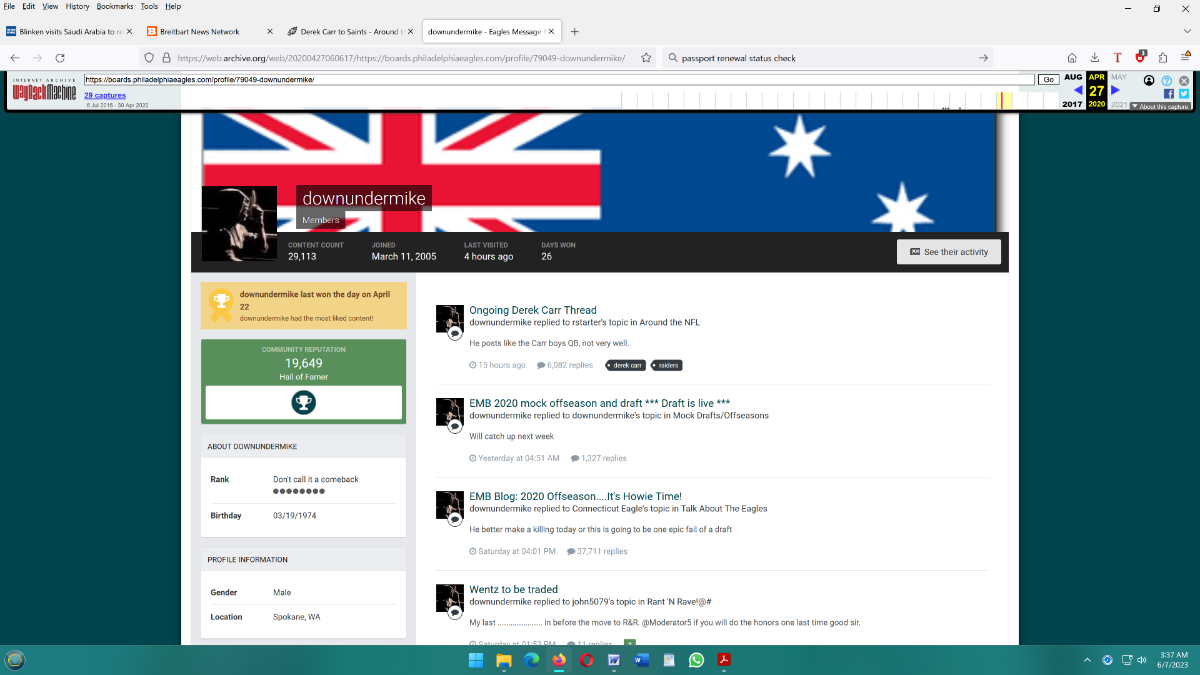Bookmark this page with the star
The image size is (1200, 675).
coord(646,58)
